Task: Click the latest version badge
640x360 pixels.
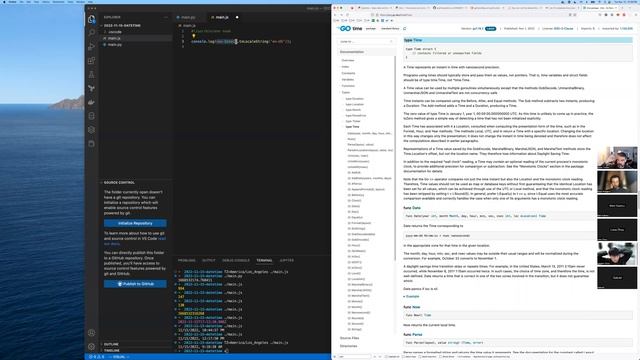Action: pyautogui.click(x=491, y=29)
